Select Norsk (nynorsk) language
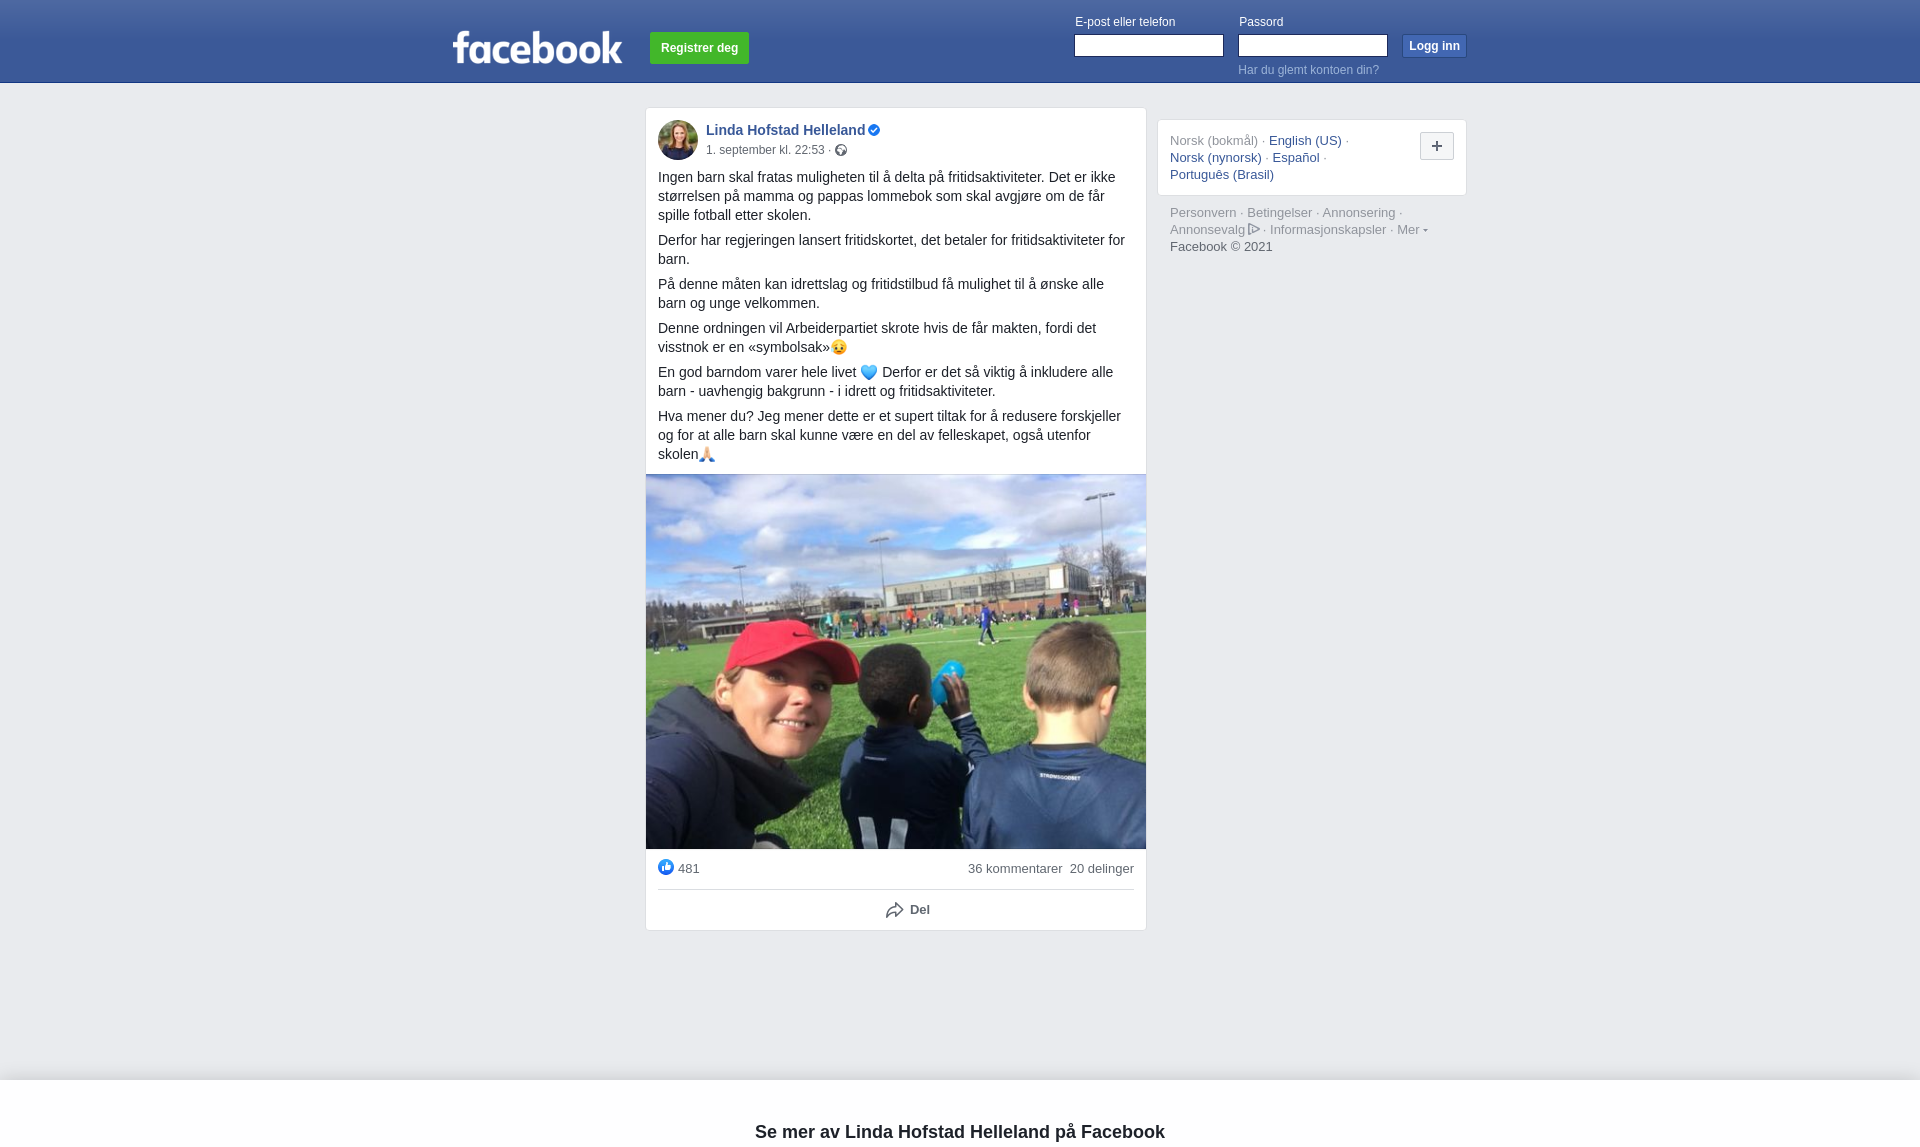This screenshot has width=1920, height=1147. (1216, 158)
